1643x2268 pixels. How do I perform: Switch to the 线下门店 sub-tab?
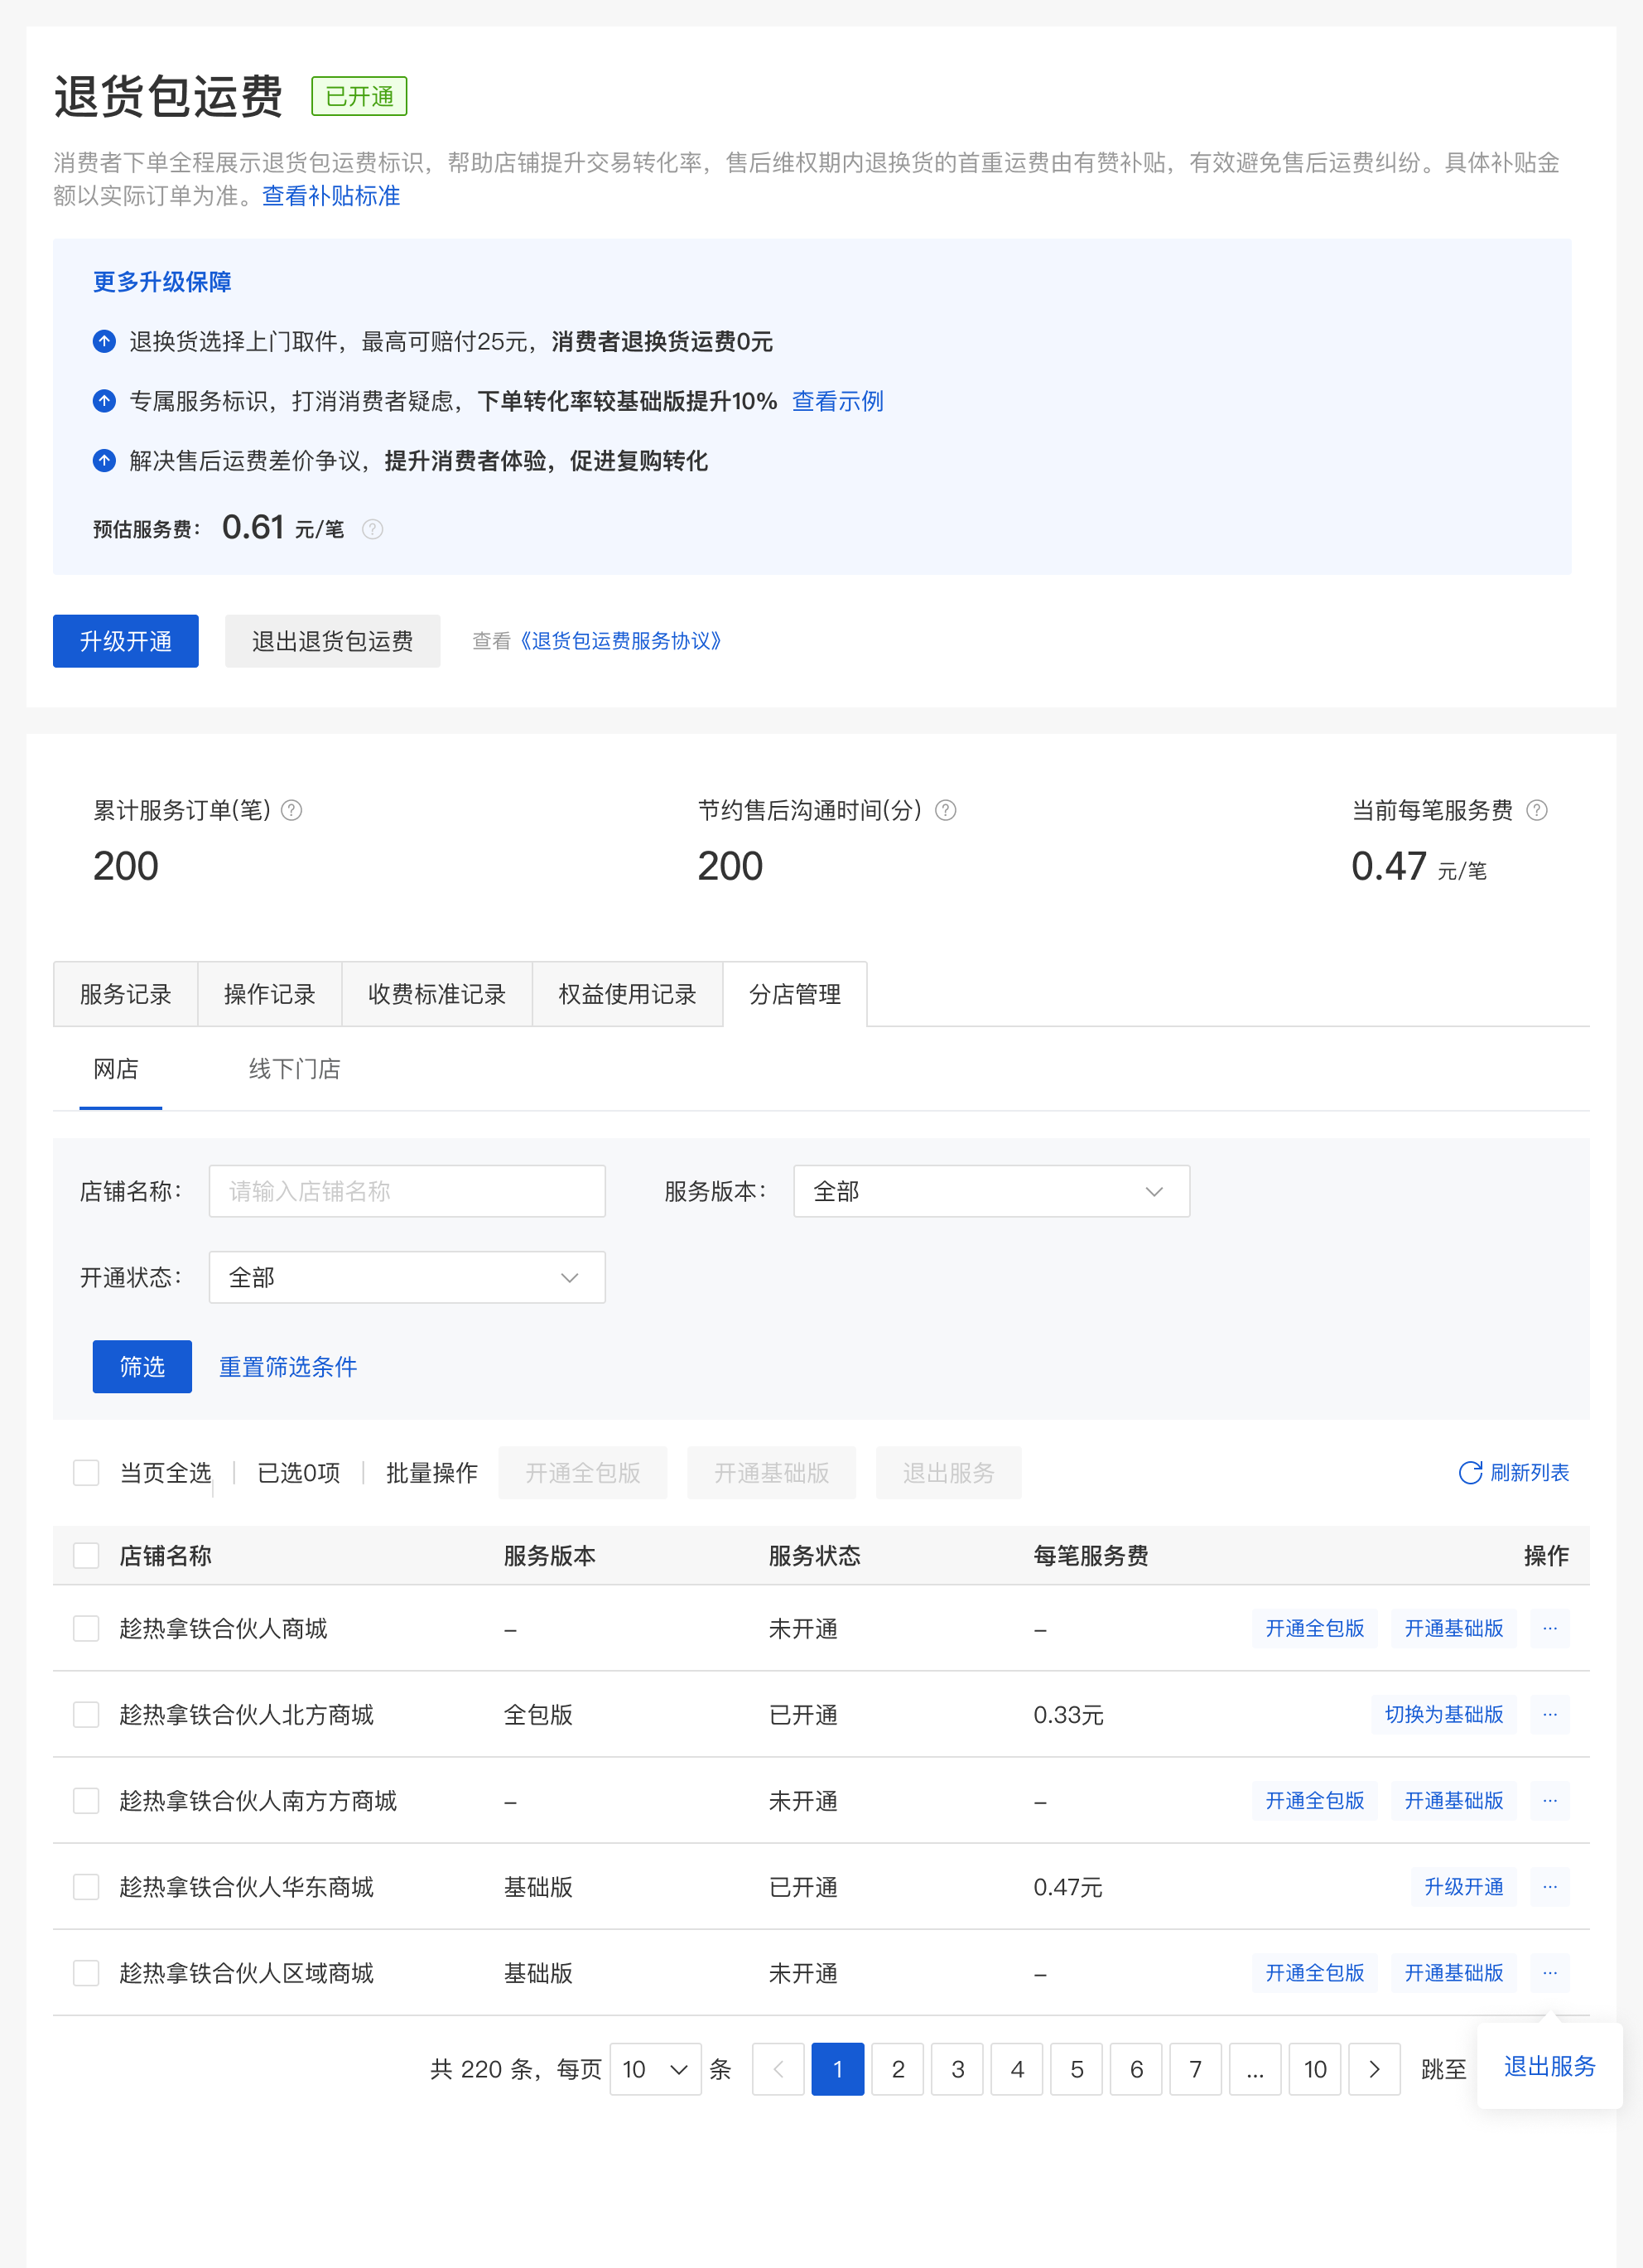(294, 1069)
